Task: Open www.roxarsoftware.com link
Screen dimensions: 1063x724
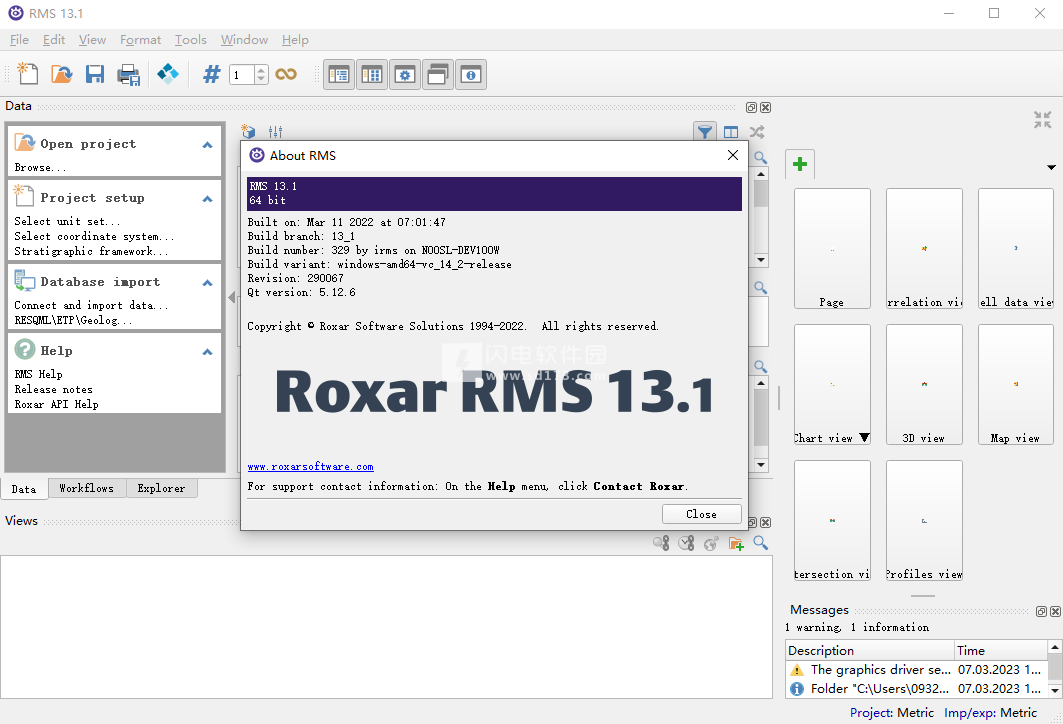Action: (x=310, y=466)
